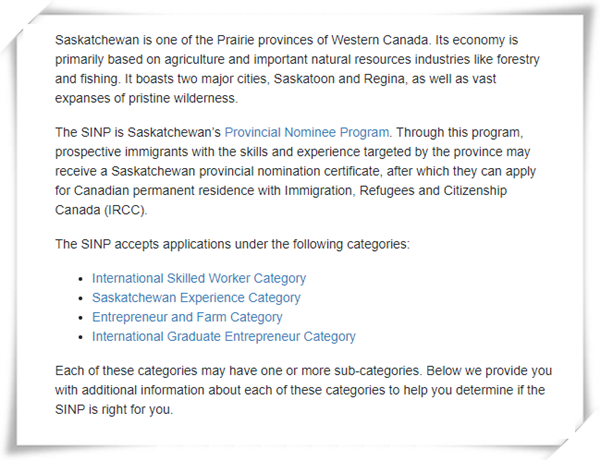Image resolution: width=600 pixels, height=460 pixels.
Task: Click the bullet before International Skilled Worker
Action: tap(80, 279)
